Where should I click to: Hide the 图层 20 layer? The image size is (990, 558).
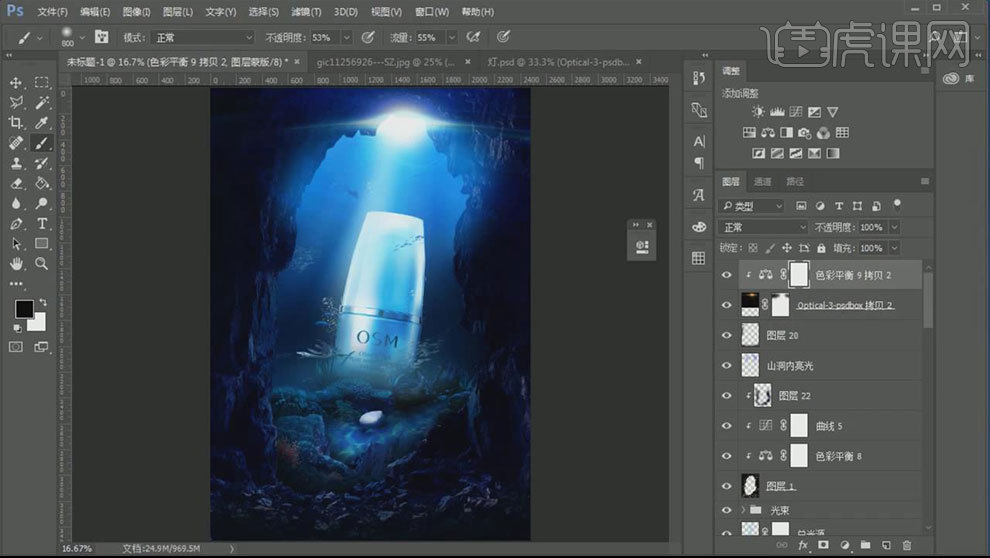[x=727, y=336]
